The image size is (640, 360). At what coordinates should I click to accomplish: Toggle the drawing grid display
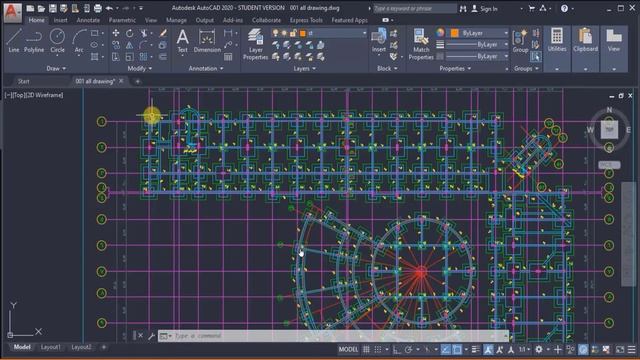click(366, 349)
